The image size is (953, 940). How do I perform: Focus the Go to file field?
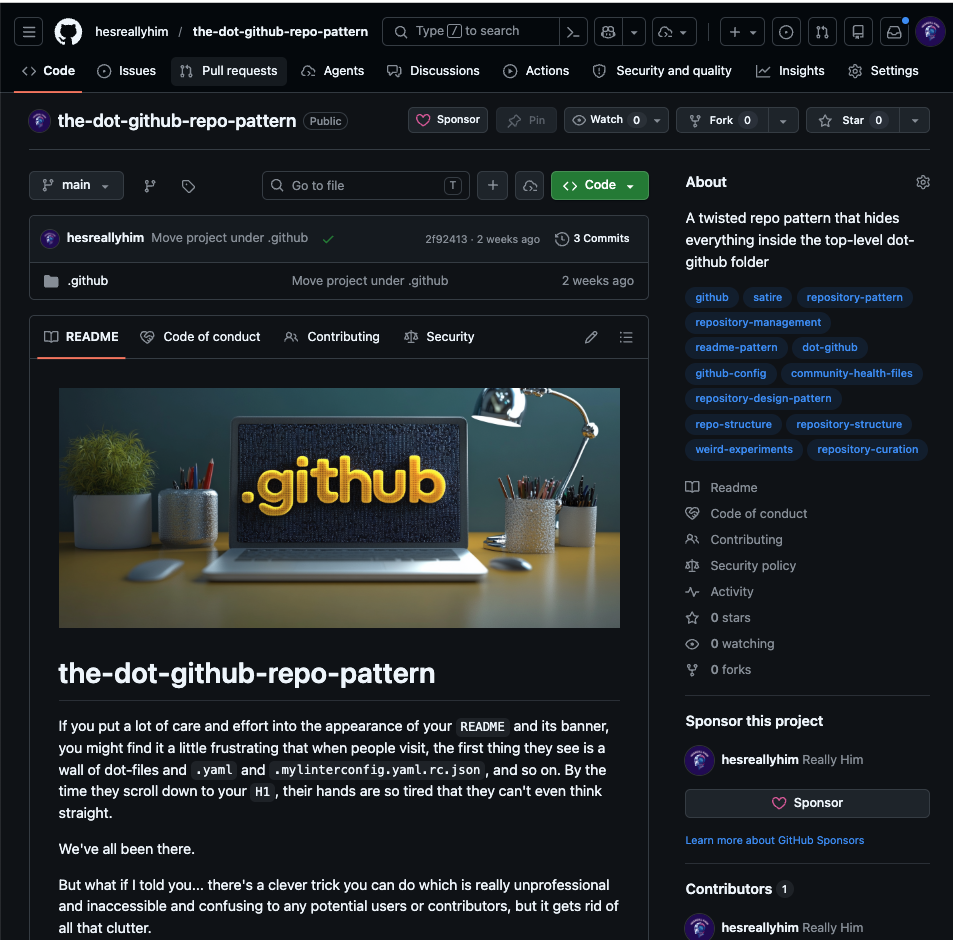365,185
